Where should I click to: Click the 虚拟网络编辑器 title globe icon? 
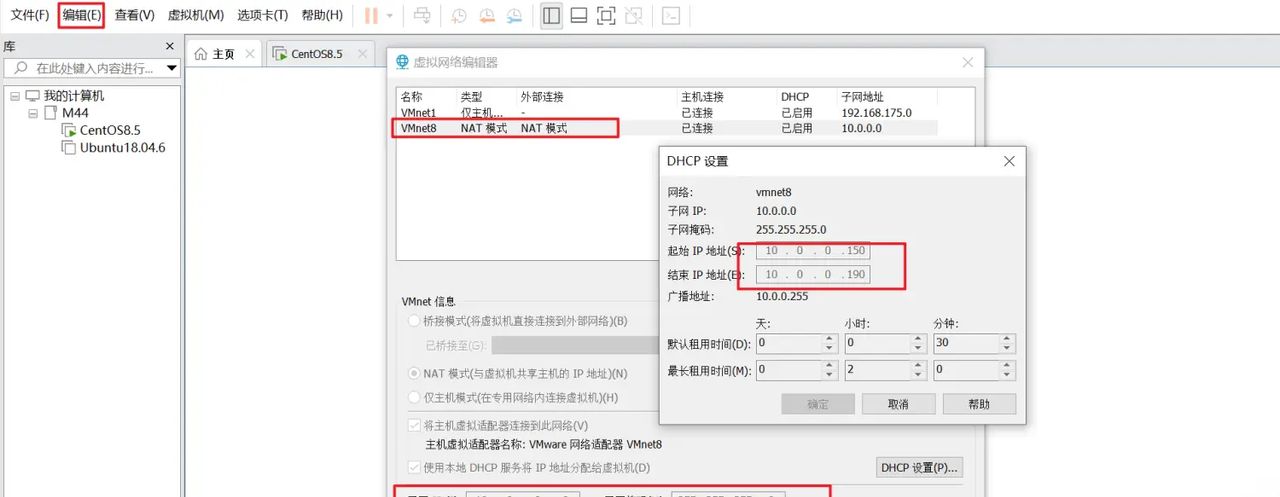click(x=403, y=62)
